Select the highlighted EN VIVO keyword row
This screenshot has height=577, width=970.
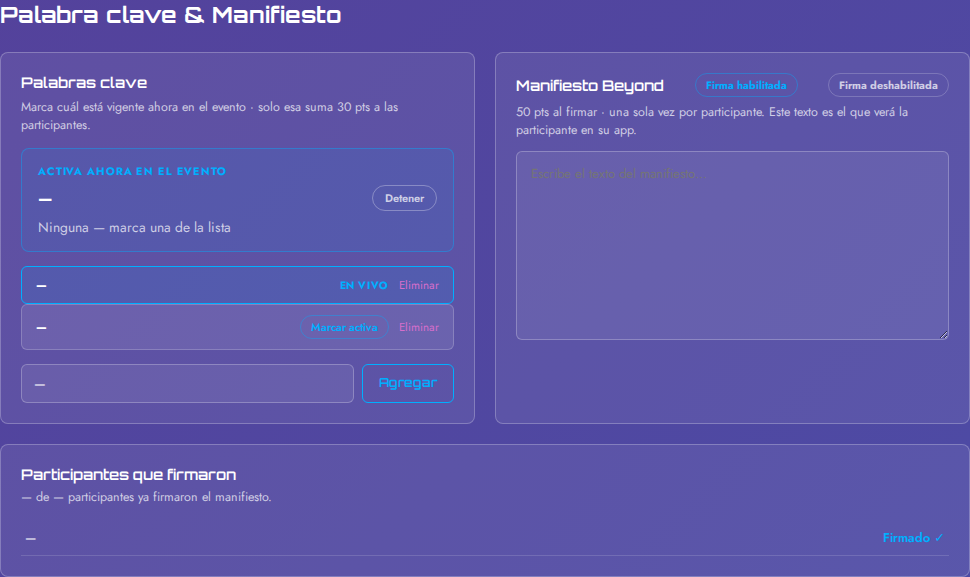tap(238, 285)
